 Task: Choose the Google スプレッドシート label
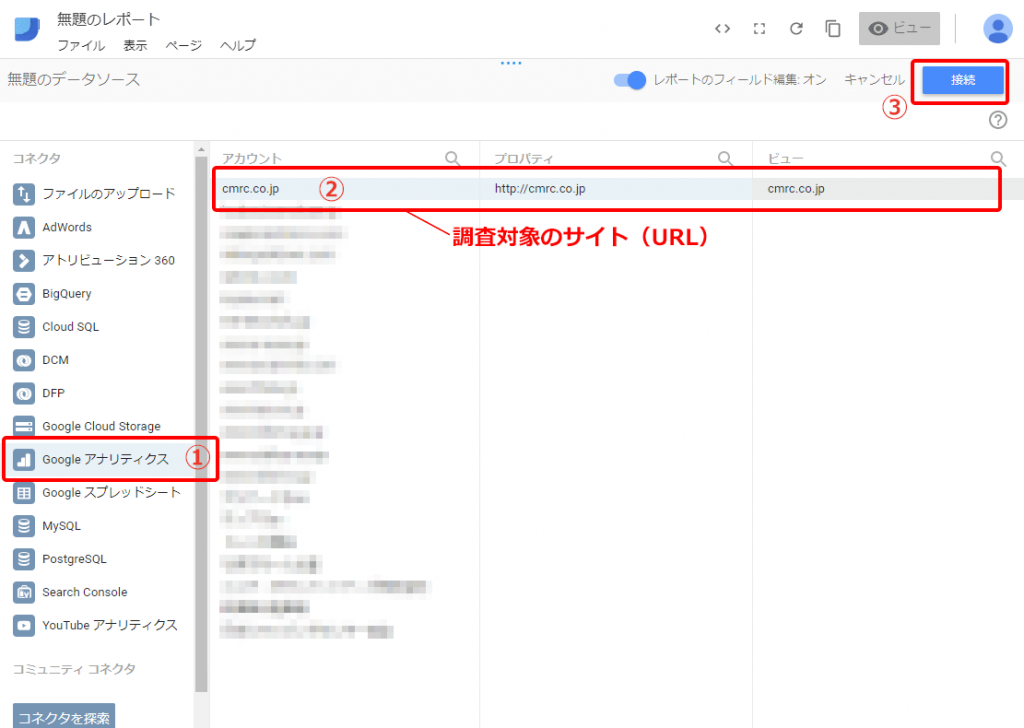click(x=111, y=493)
